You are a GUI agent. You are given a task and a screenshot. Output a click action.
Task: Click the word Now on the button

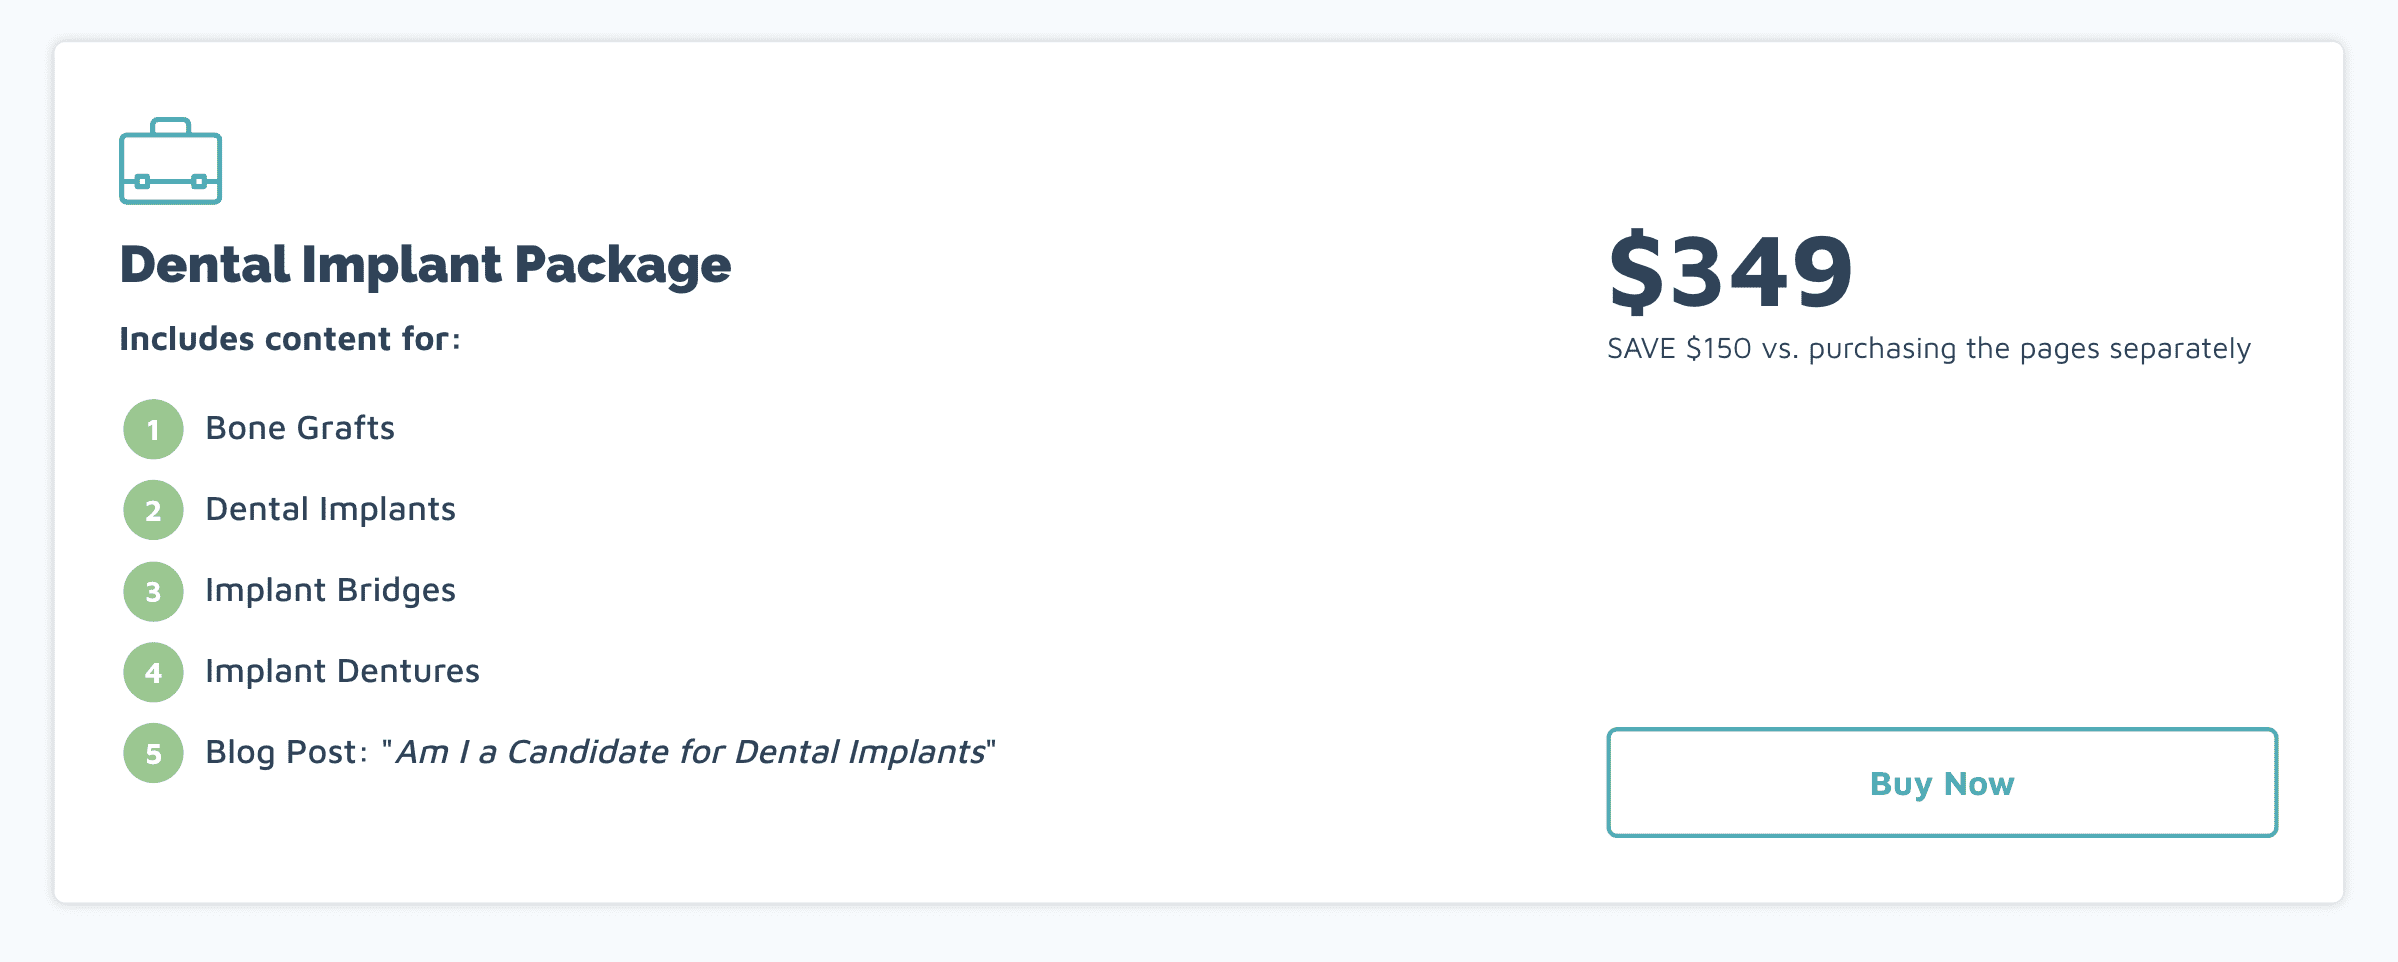(x=1979, y=783)
